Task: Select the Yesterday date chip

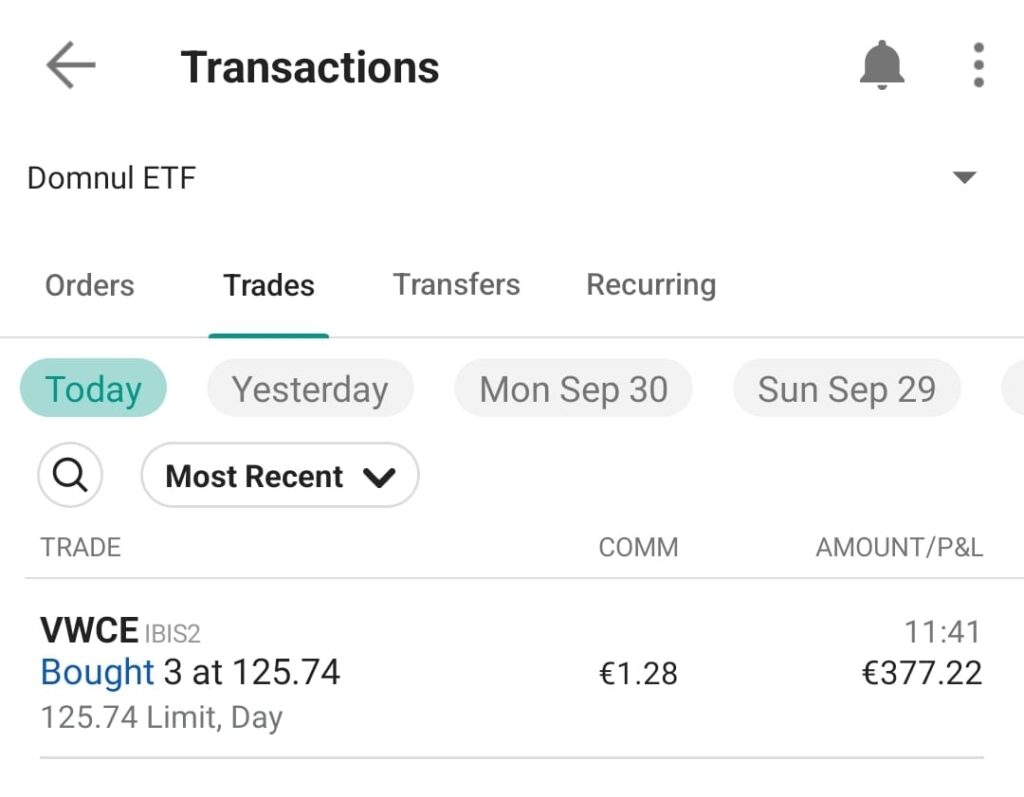Action: pyautogui.click(x=310, y=389)
